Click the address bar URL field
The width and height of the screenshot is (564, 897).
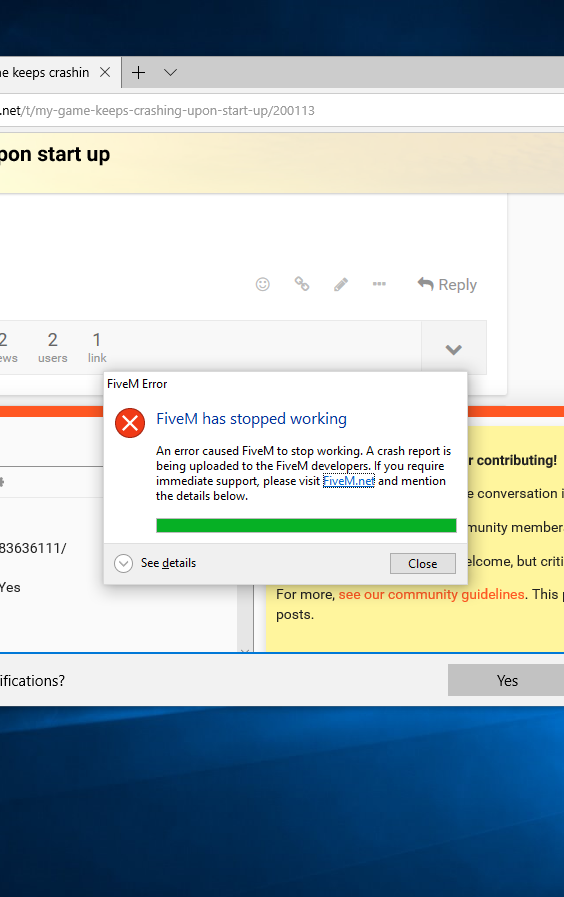pos(282,110)
